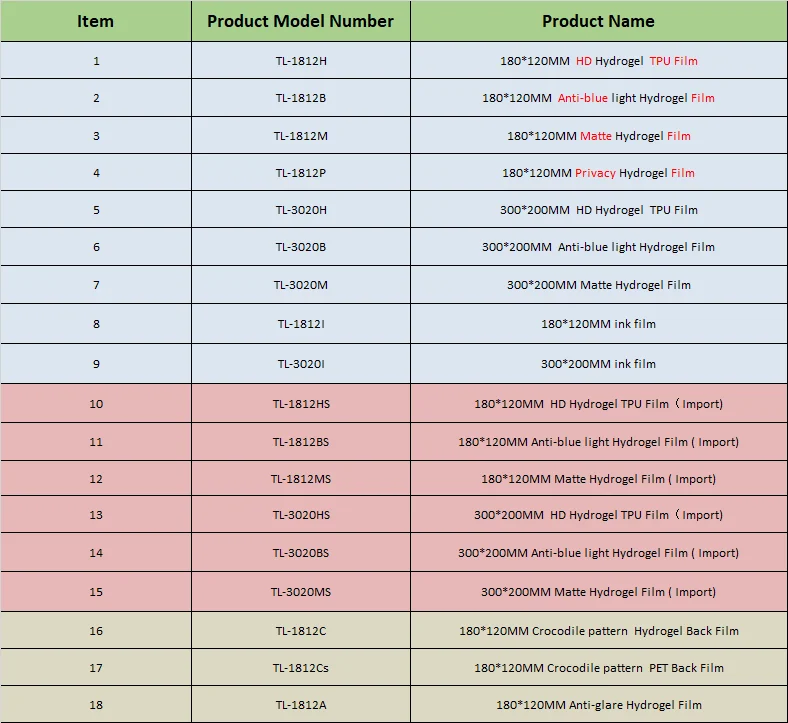Select the TL-3020MS model cell
788x723 pixels.
(301, 592)
